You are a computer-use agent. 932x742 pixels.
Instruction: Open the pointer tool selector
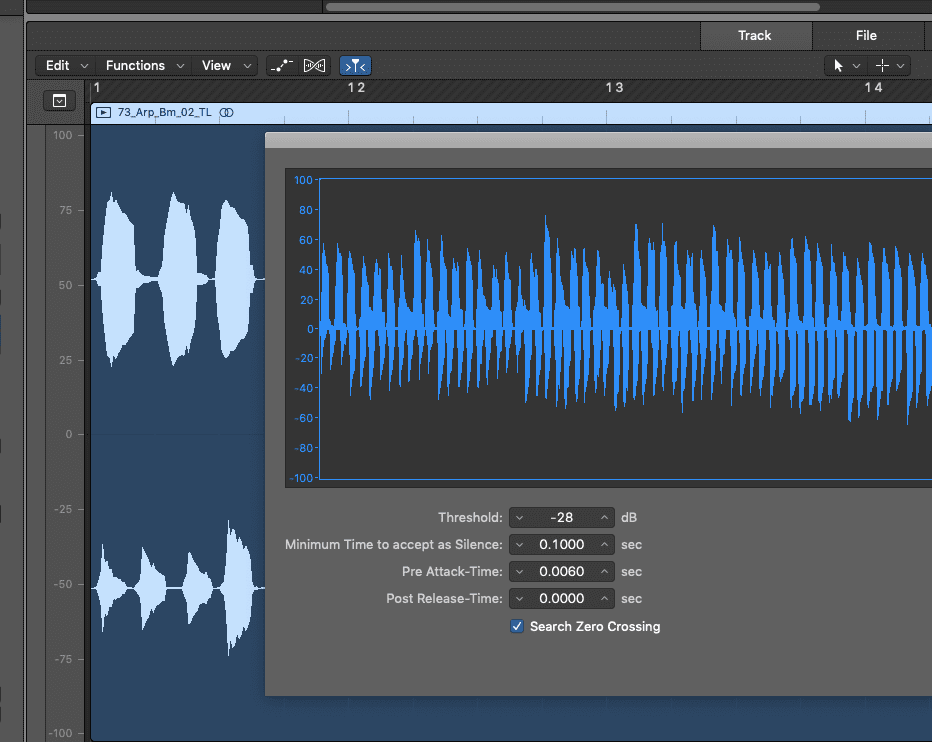coord(845,66)
